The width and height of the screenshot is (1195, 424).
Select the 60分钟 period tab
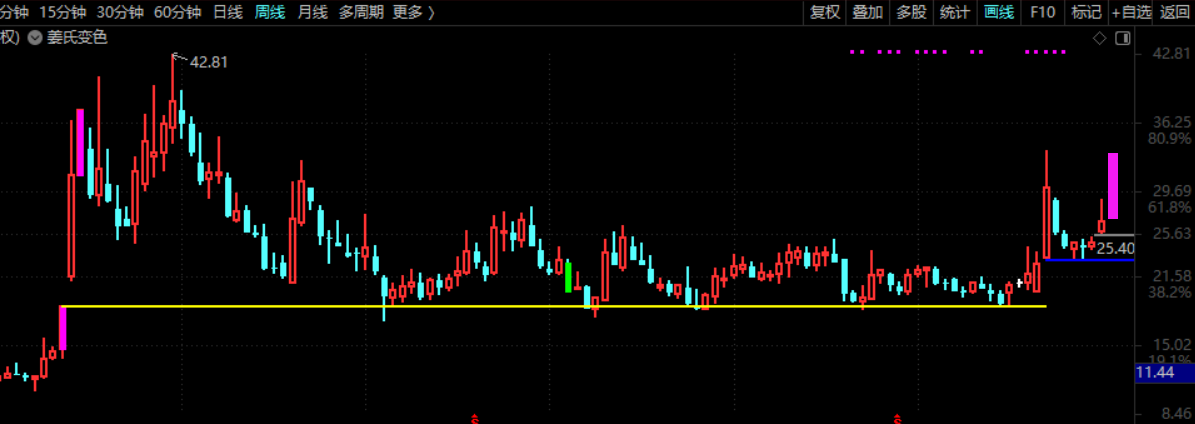178,11
